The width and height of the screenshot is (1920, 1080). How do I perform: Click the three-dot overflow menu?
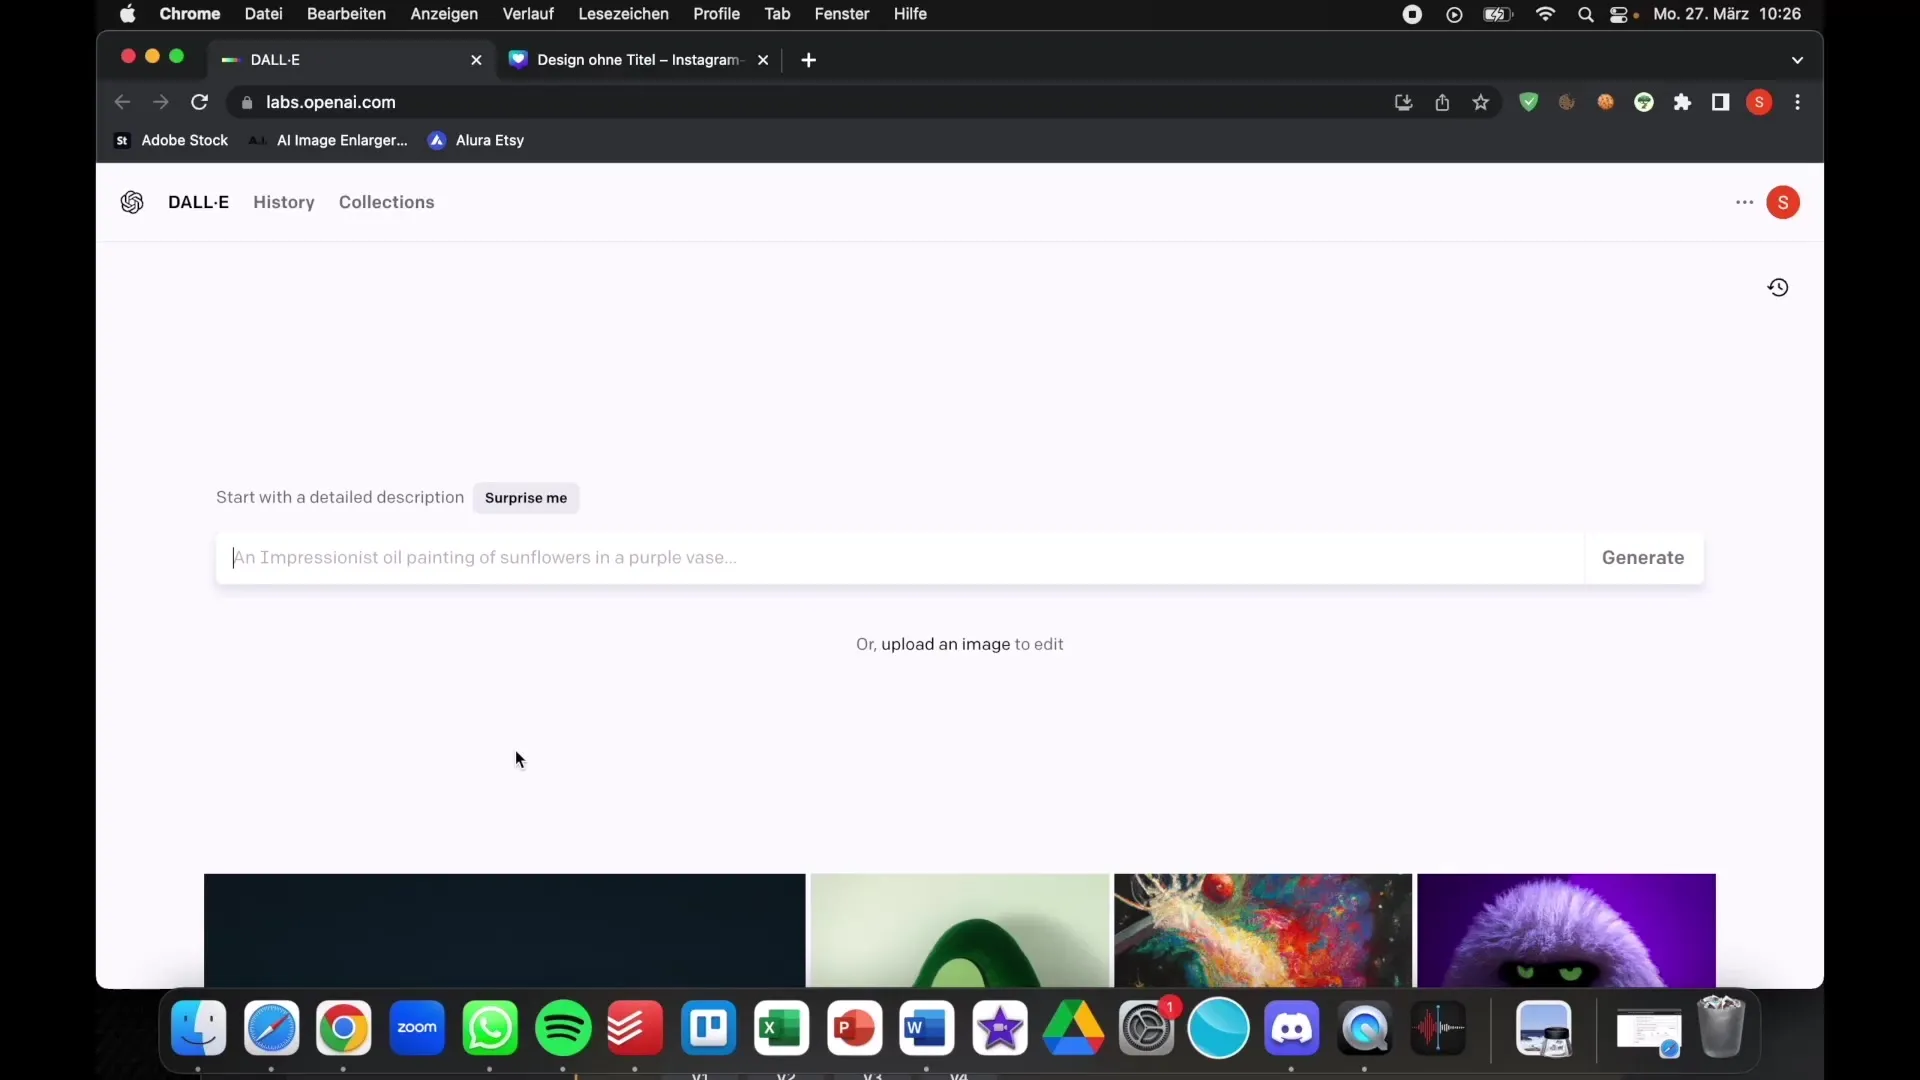(1745, 202)
